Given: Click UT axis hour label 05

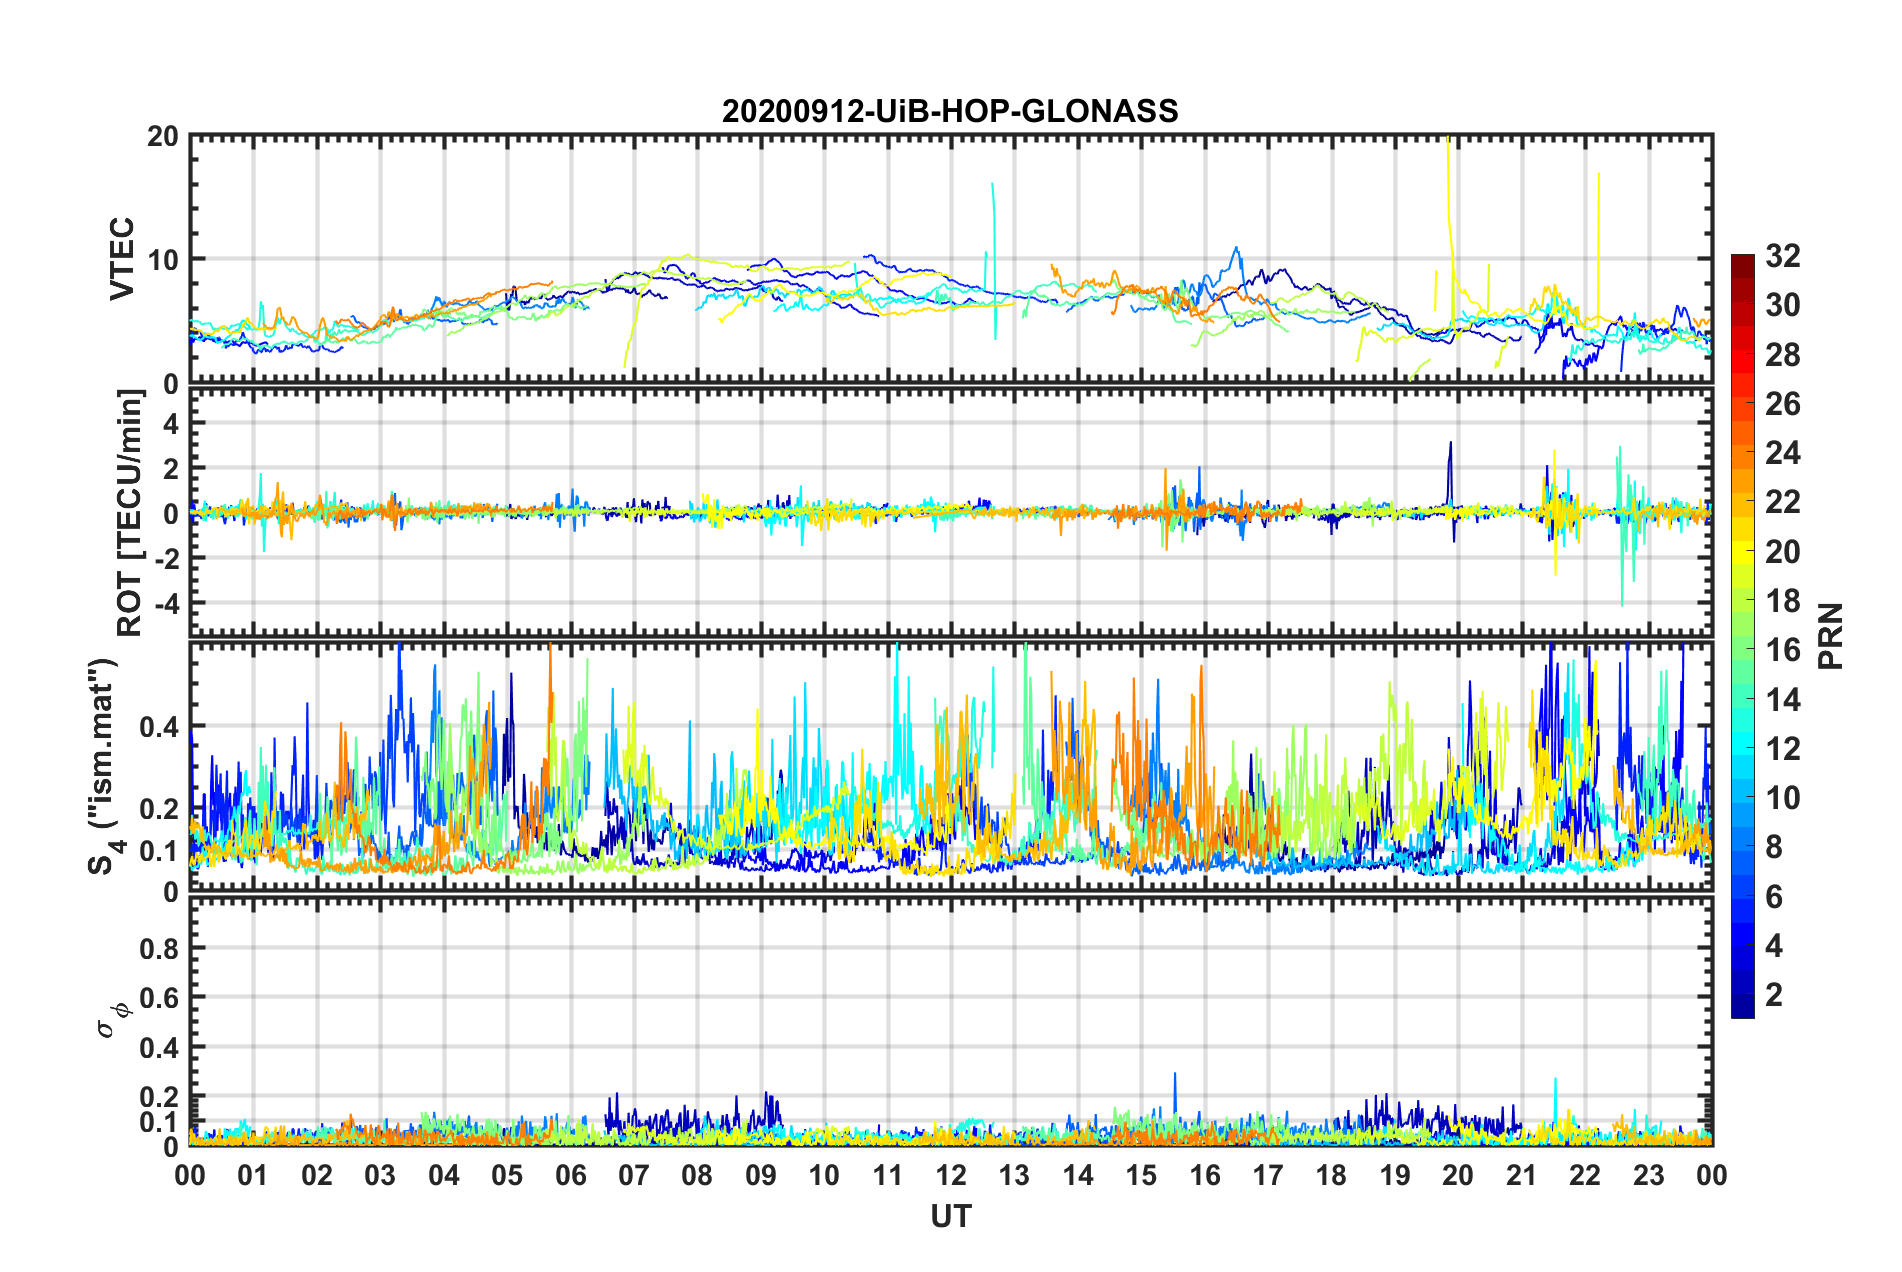Looking at the screenshot, I should (507, 1175).
